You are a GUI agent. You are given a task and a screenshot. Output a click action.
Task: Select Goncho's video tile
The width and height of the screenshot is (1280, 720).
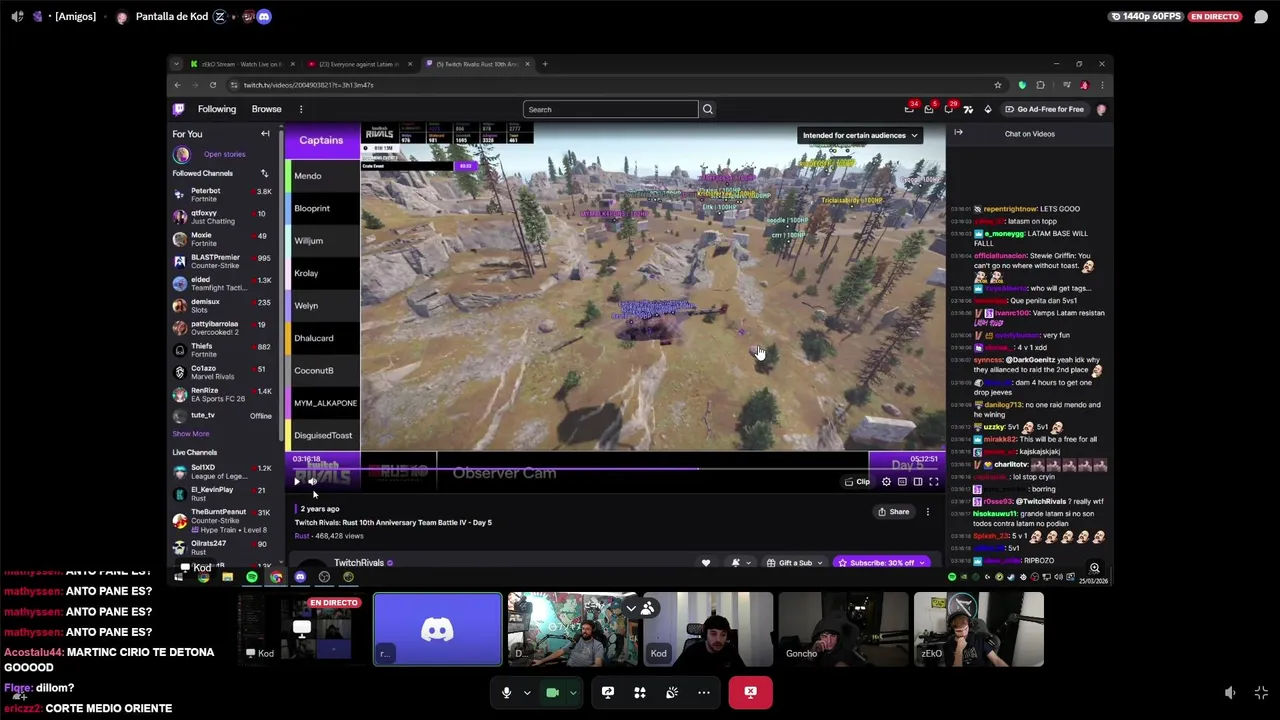pyautogui.click(x=843, y=629)
